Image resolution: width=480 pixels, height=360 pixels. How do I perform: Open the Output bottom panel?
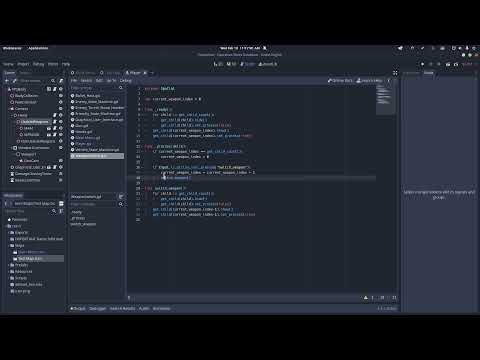(78, 309)
